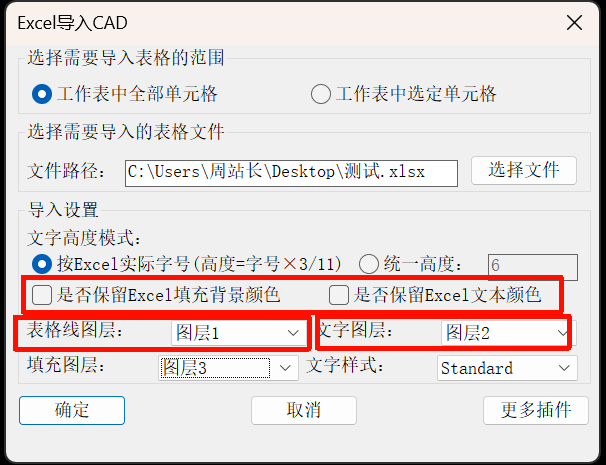Open the 表格线图层 dropdown
The height and width of the screenshot is (465, 606).
[x=239, y=333]
